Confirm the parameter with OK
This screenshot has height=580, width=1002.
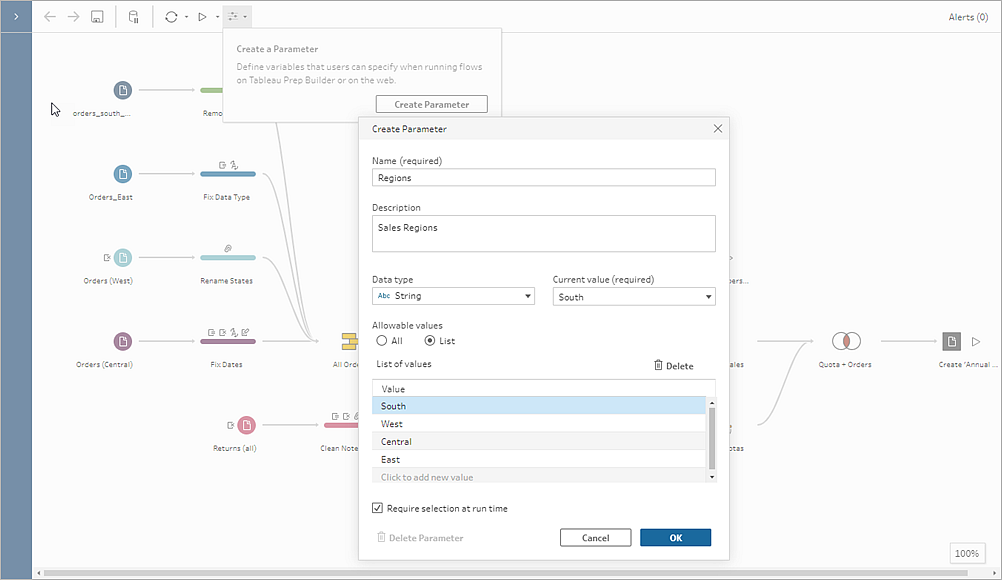[x=675, y=537]
